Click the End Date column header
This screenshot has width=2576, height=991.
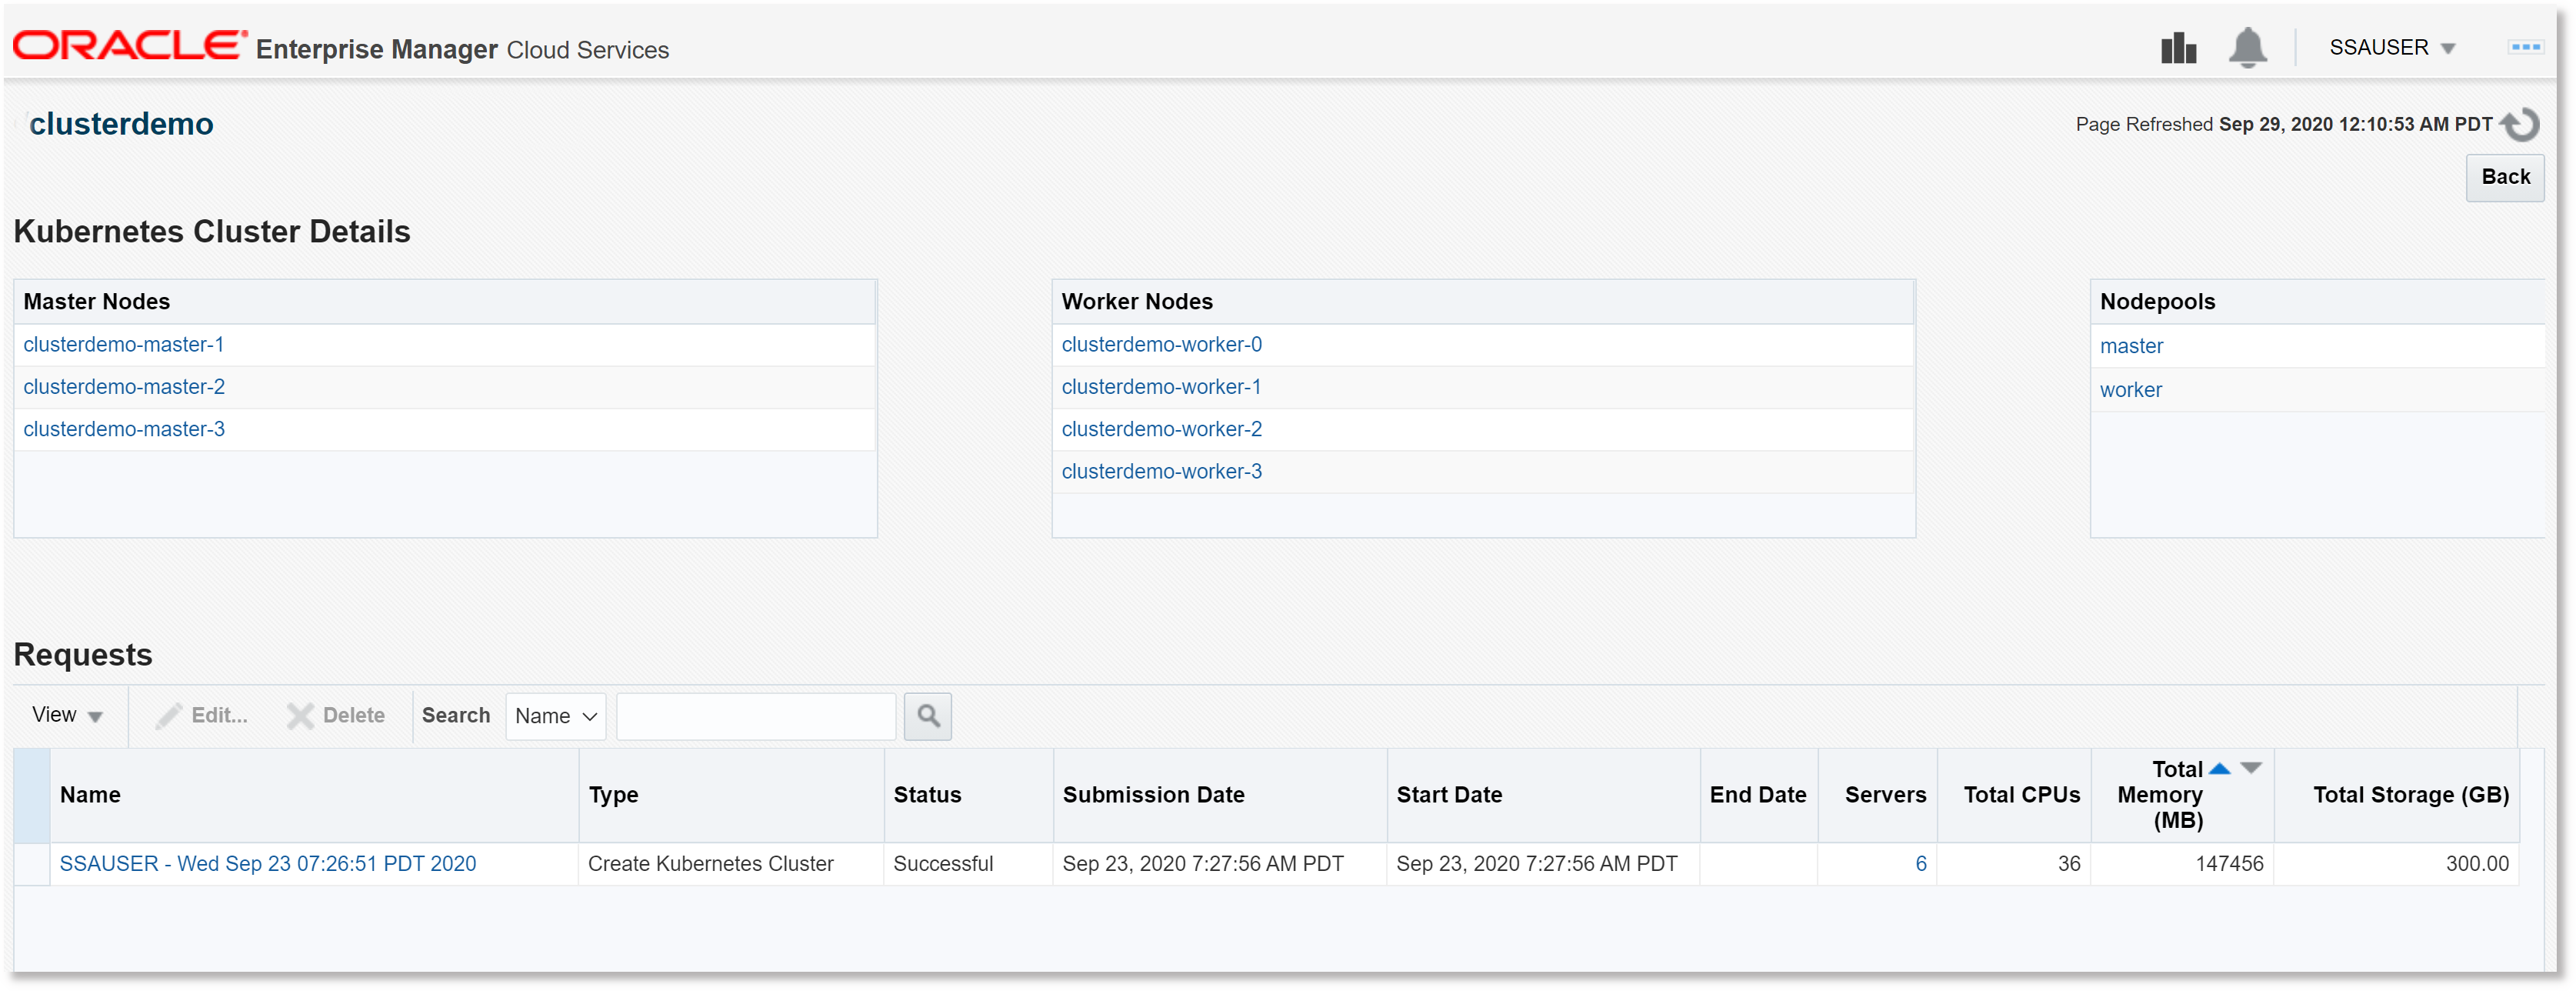tap(1758, 795)
